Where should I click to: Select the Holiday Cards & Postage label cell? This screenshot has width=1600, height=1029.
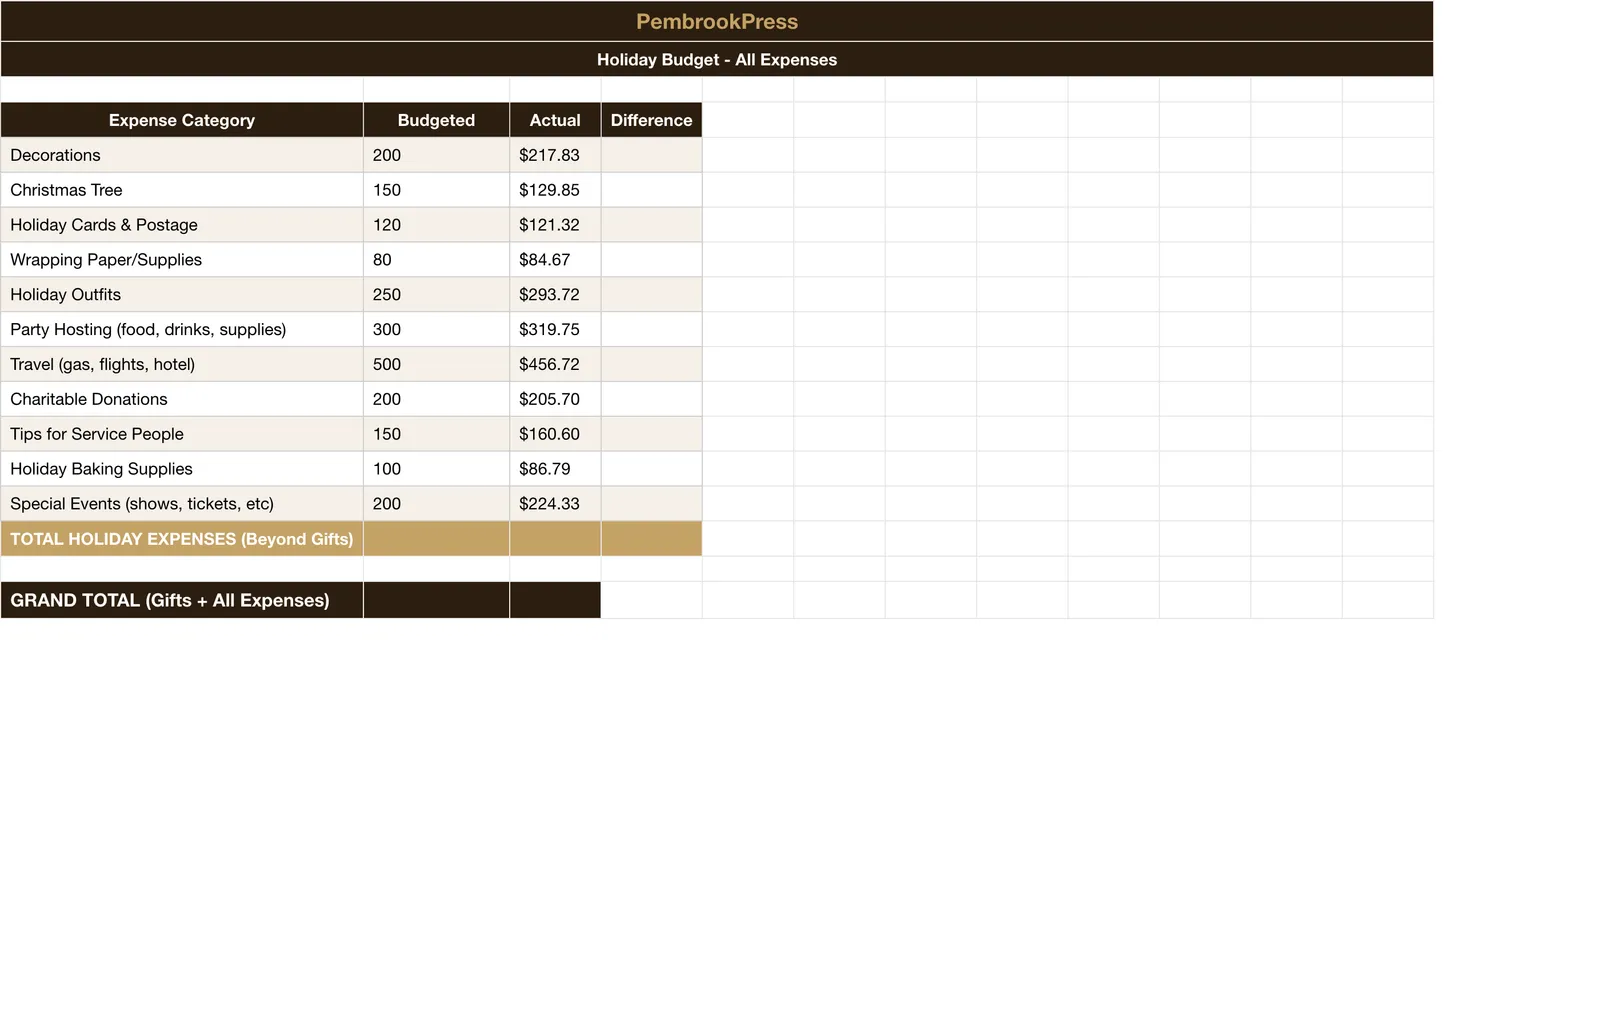(x=182, y=225)
